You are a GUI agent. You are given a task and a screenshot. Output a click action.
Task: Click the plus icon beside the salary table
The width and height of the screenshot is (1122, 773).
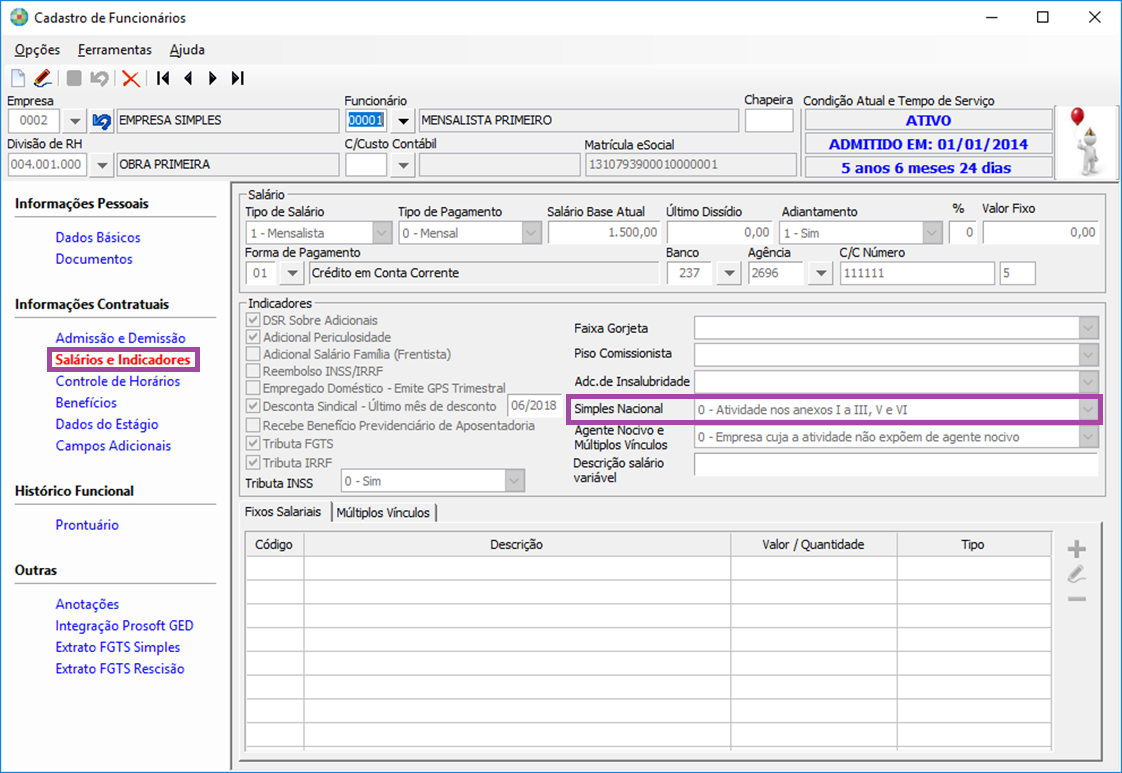tap(1077, 549)
